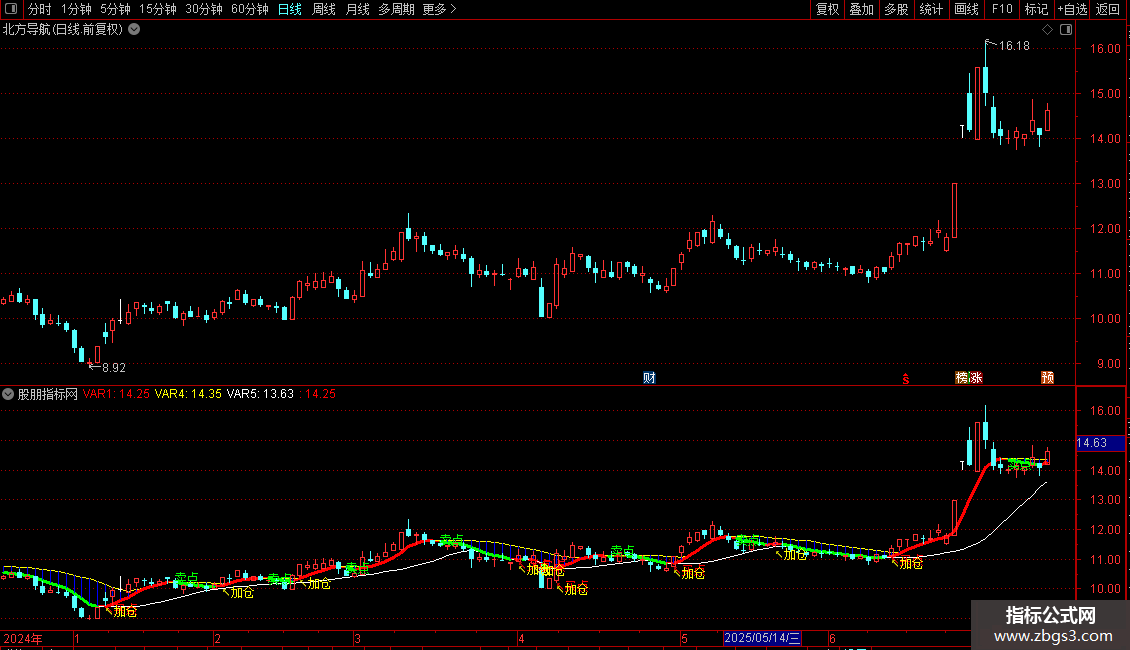Open the 股朋指标网 indicator dropdown circle icon
Viewport: 1130px width, 650px height.
point(8,394)
